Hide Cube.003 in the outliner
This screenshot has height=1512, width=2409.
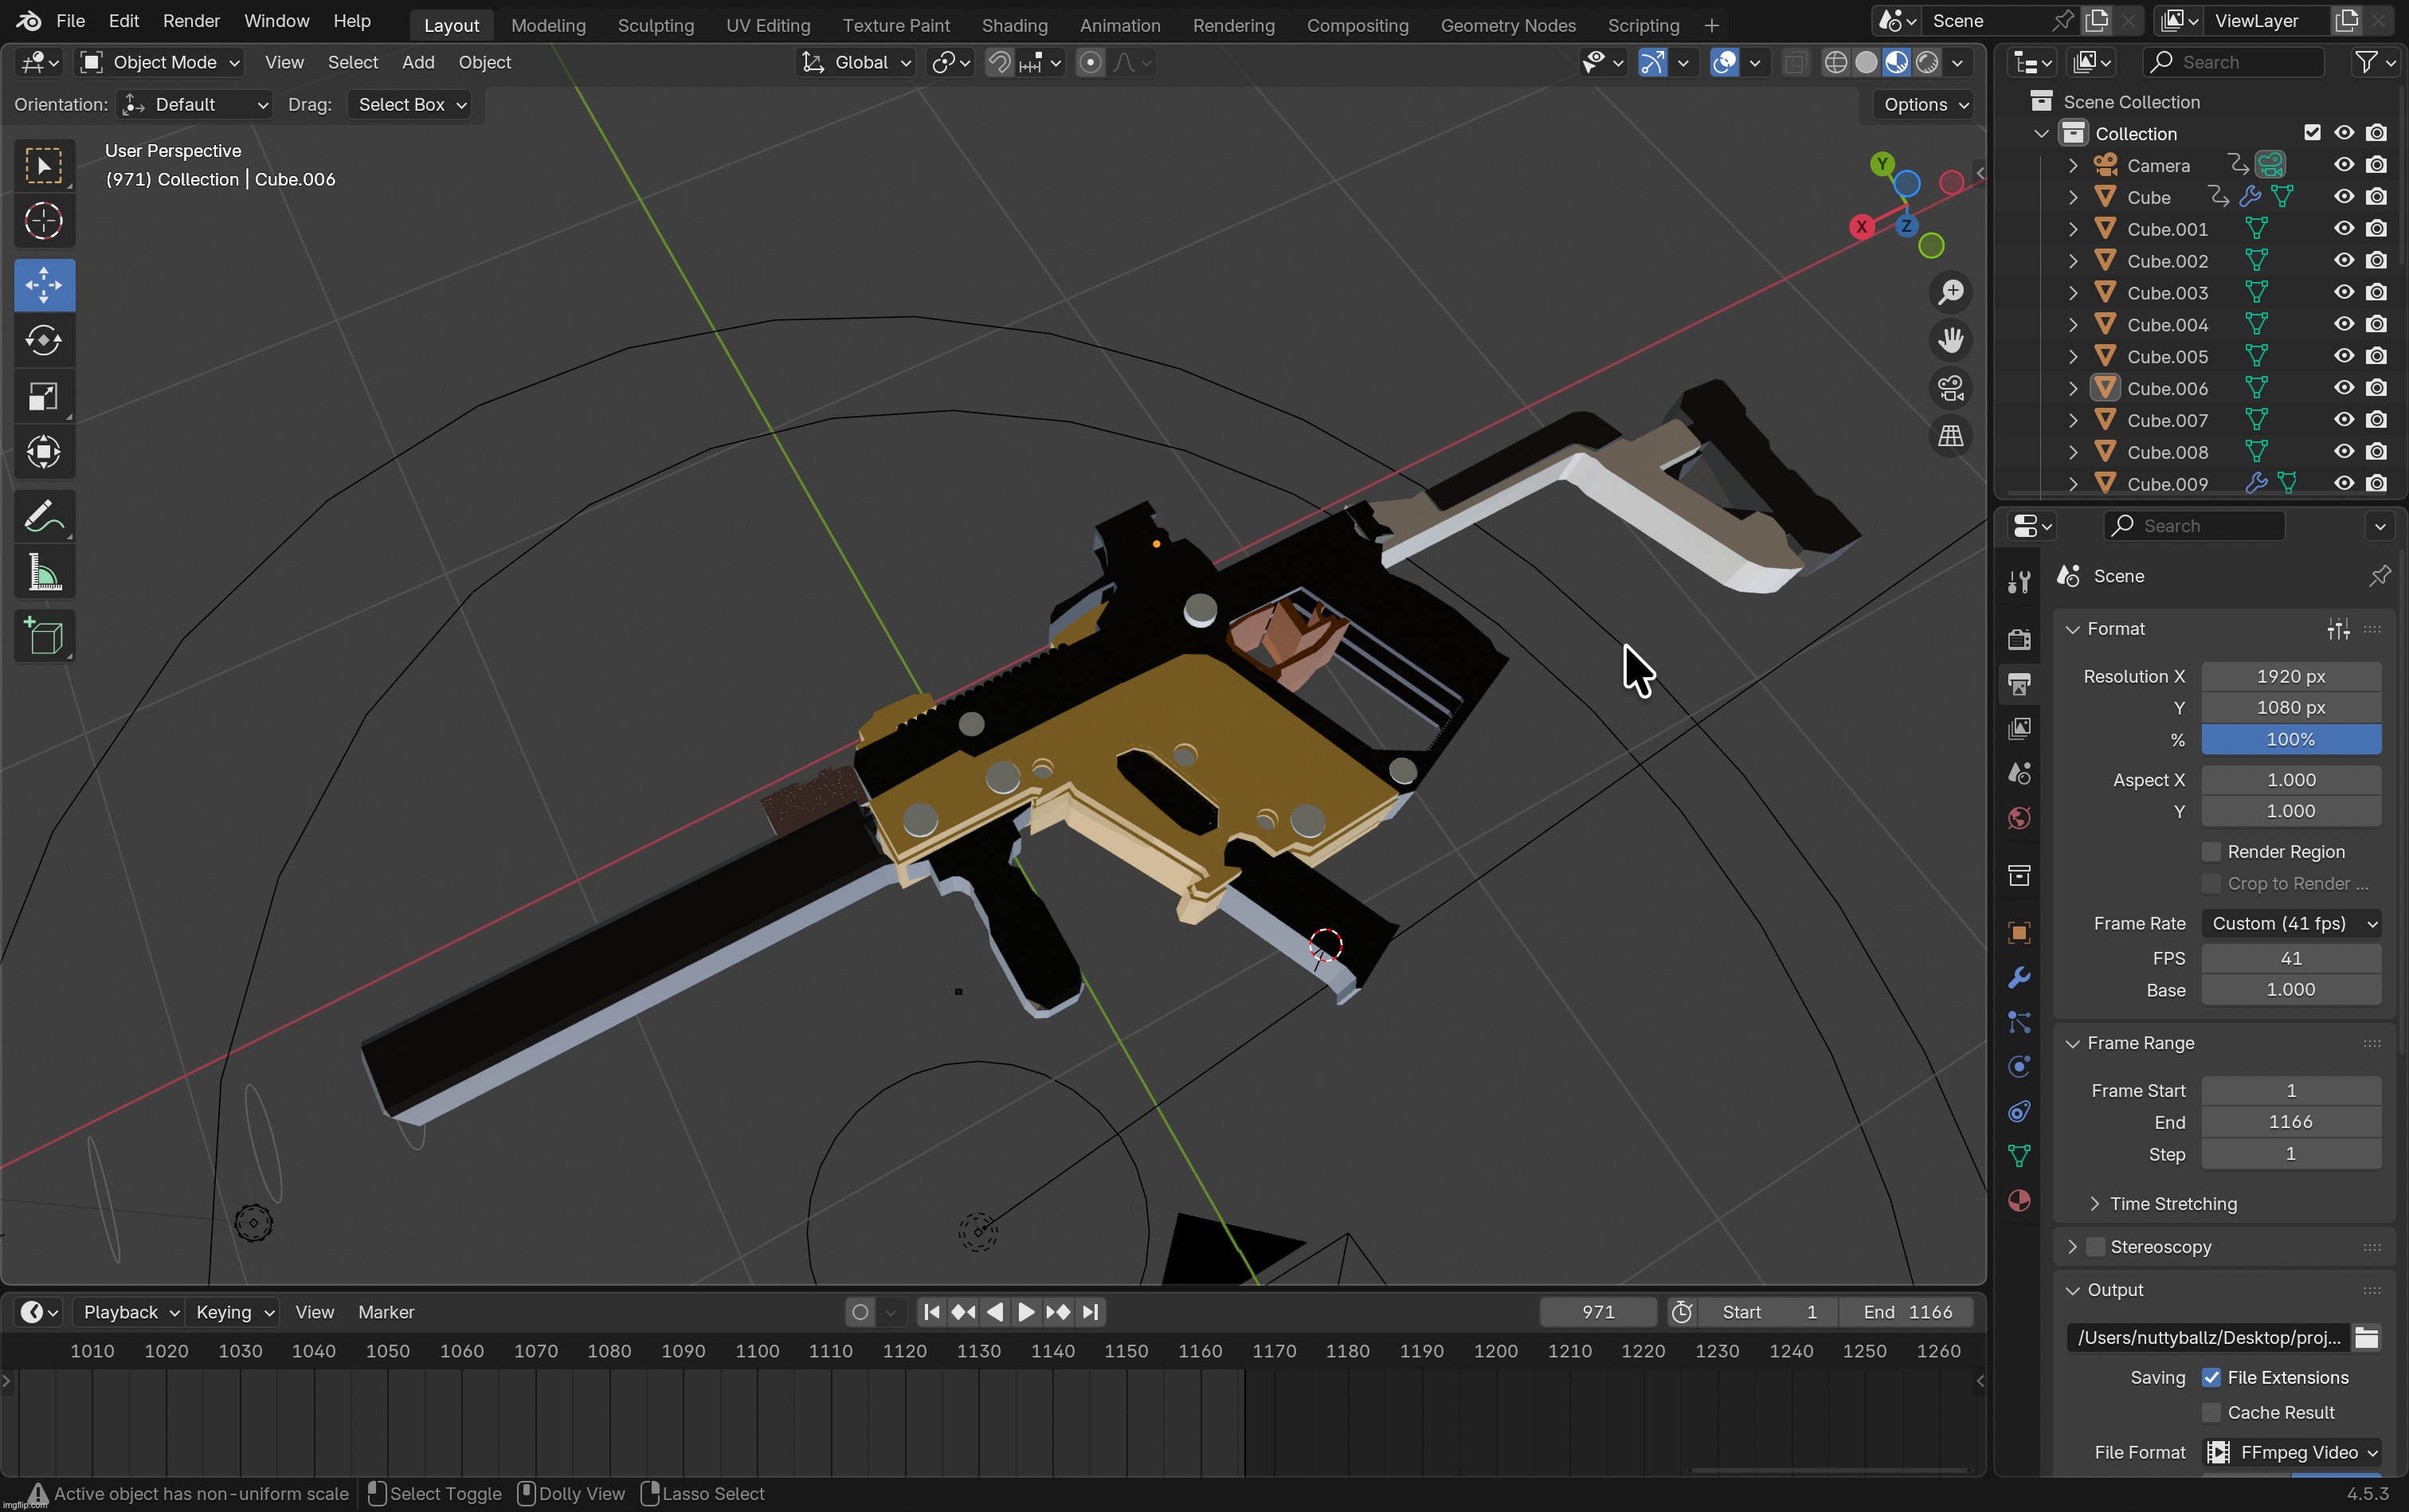tap(2343, 292)
